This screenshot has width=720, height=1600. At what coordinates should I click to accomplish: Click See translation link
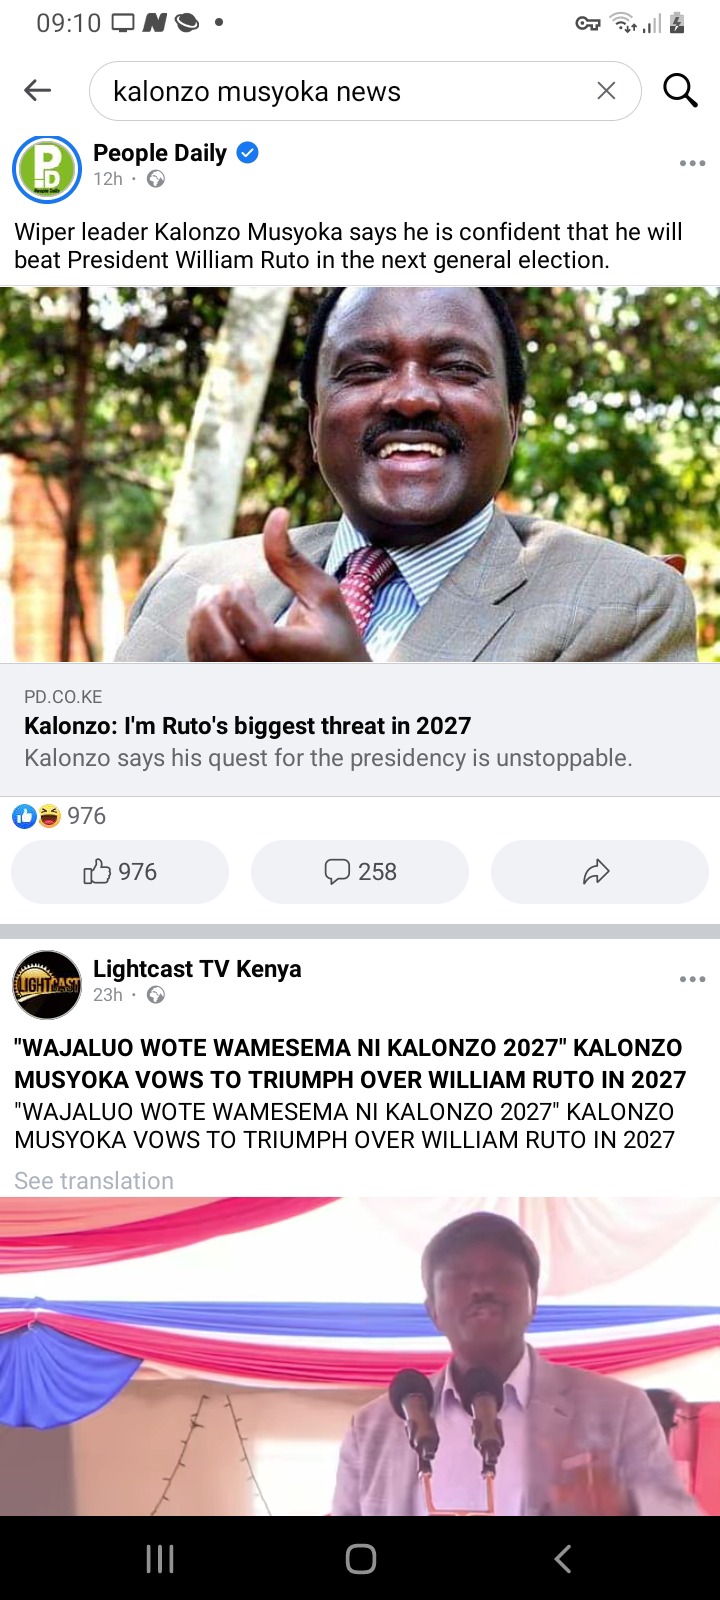(94, 1181)
